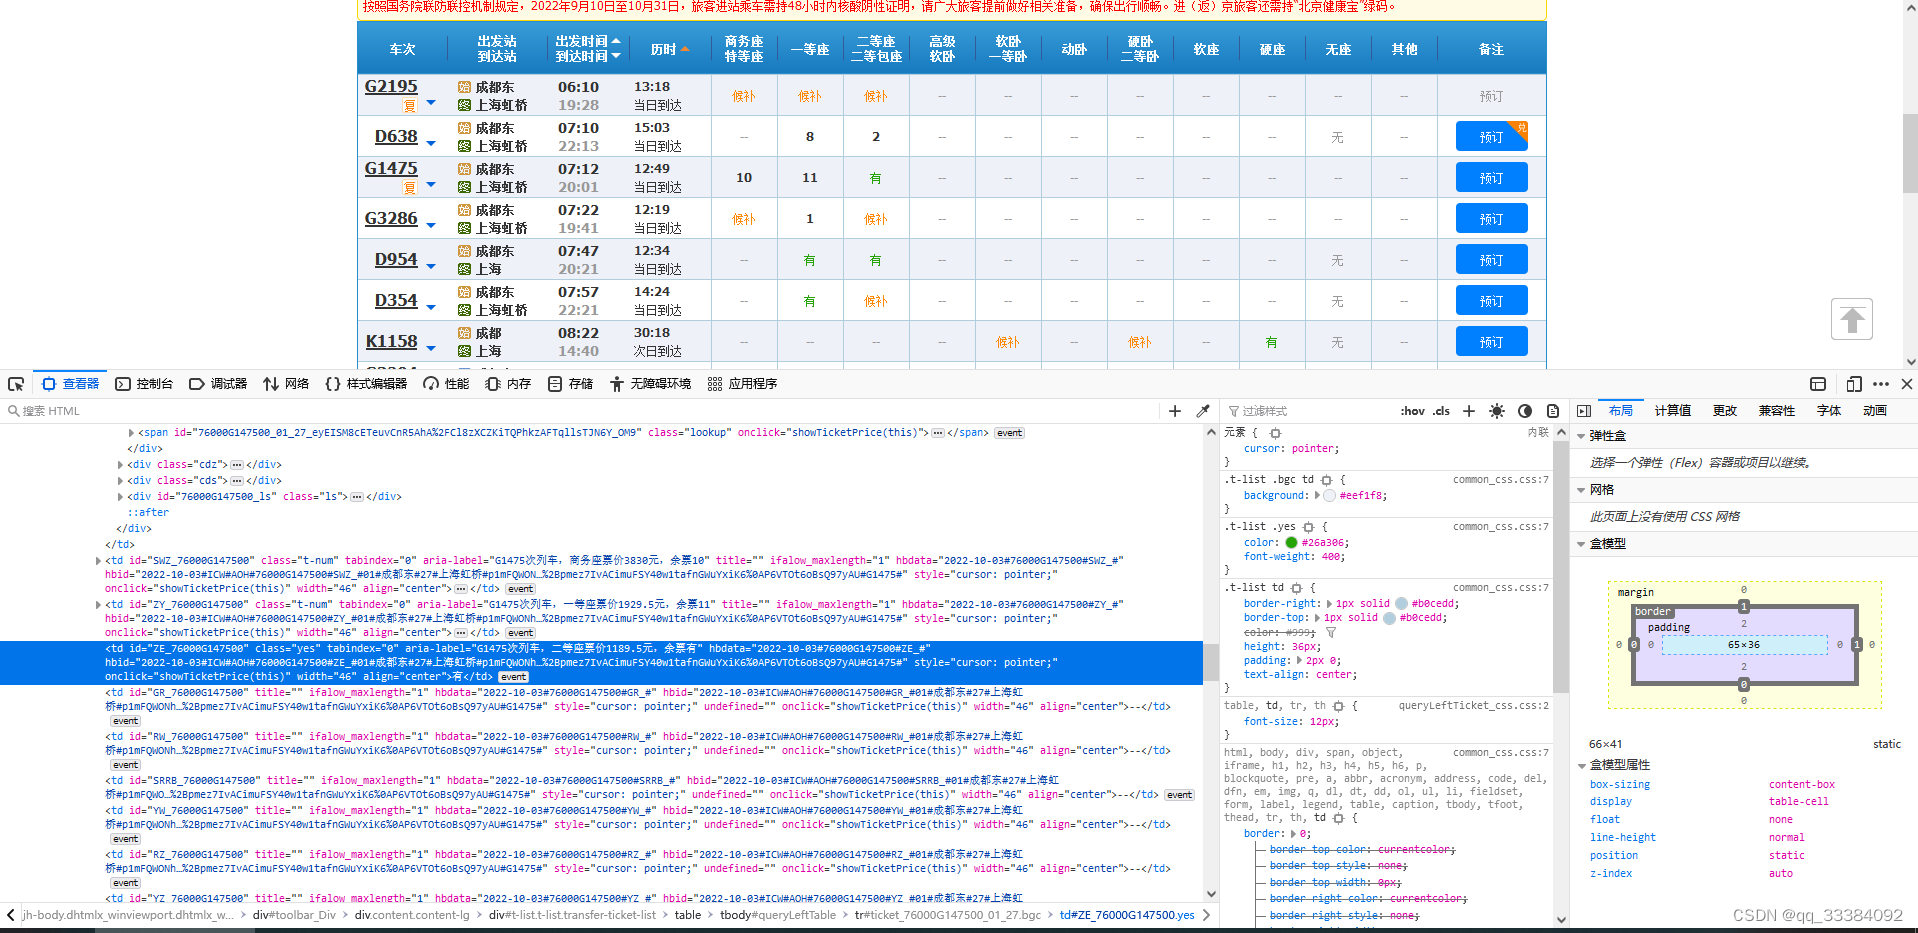
Task: Expand stops dropdown arrow for G3286
Action: [x=431, y=225]
